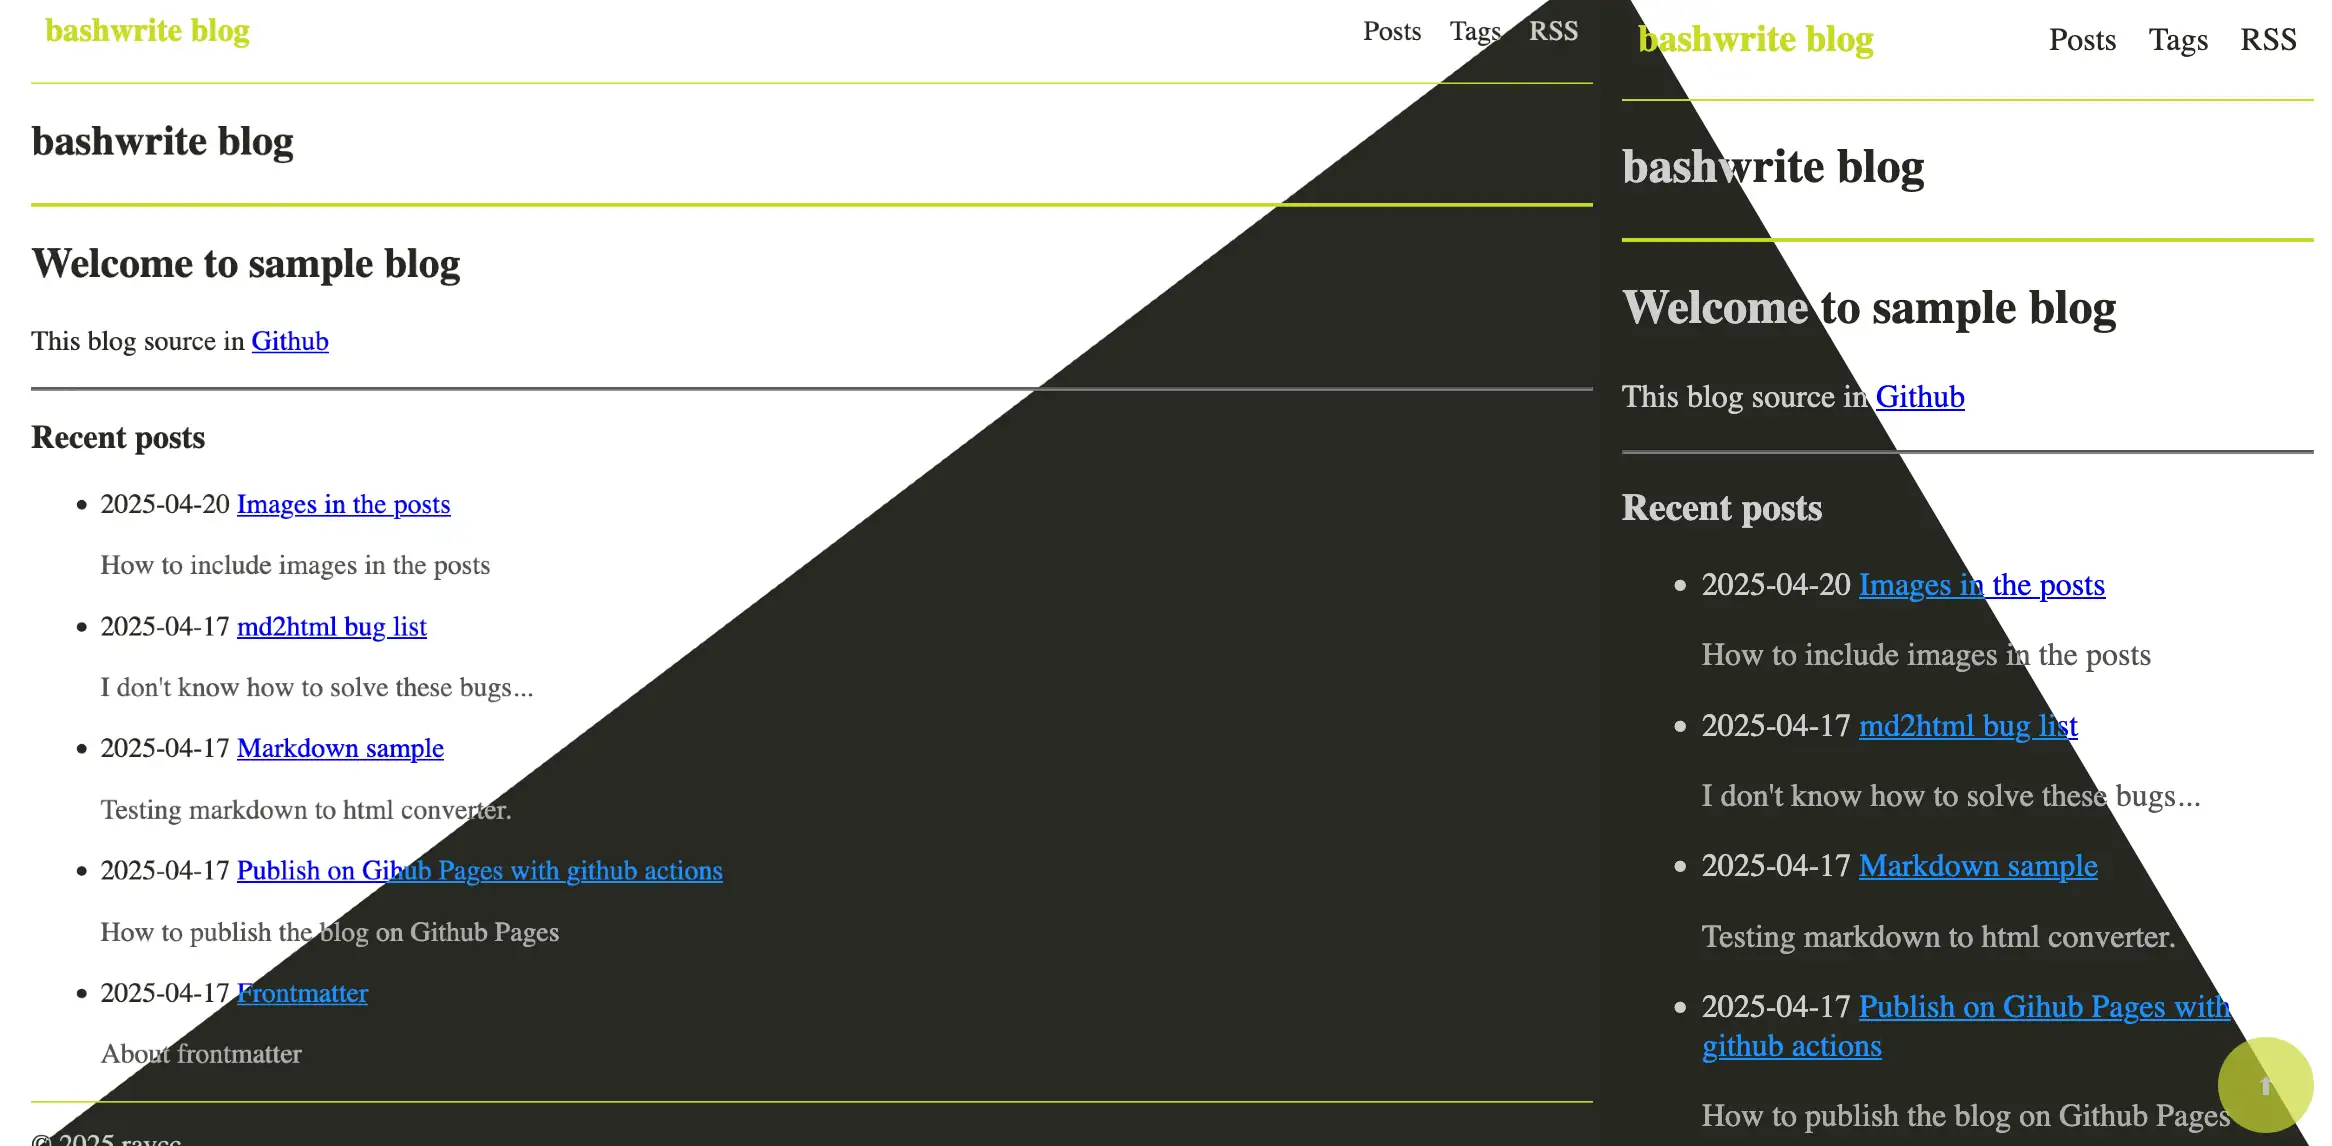The height and width of the screenshot is (1146, 2332).
Task: Open the Tags menu in left header
Action: (x=1475, y=31)
